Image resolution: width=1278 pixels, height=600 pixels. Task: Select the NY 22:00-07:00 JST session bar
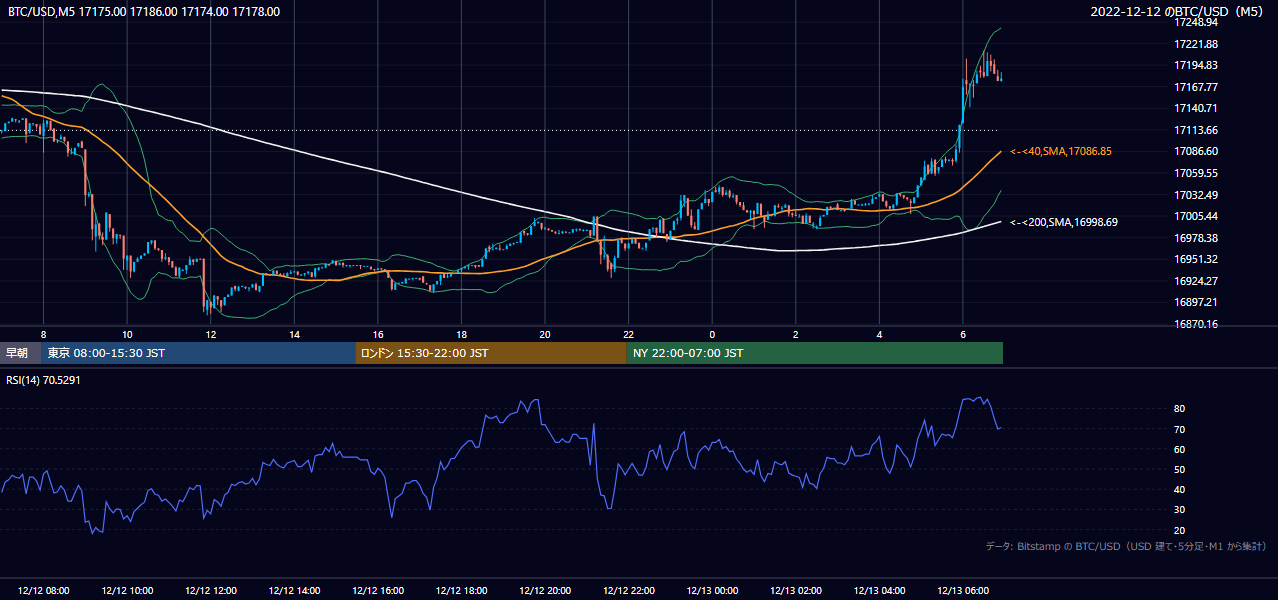coord(815,353)
